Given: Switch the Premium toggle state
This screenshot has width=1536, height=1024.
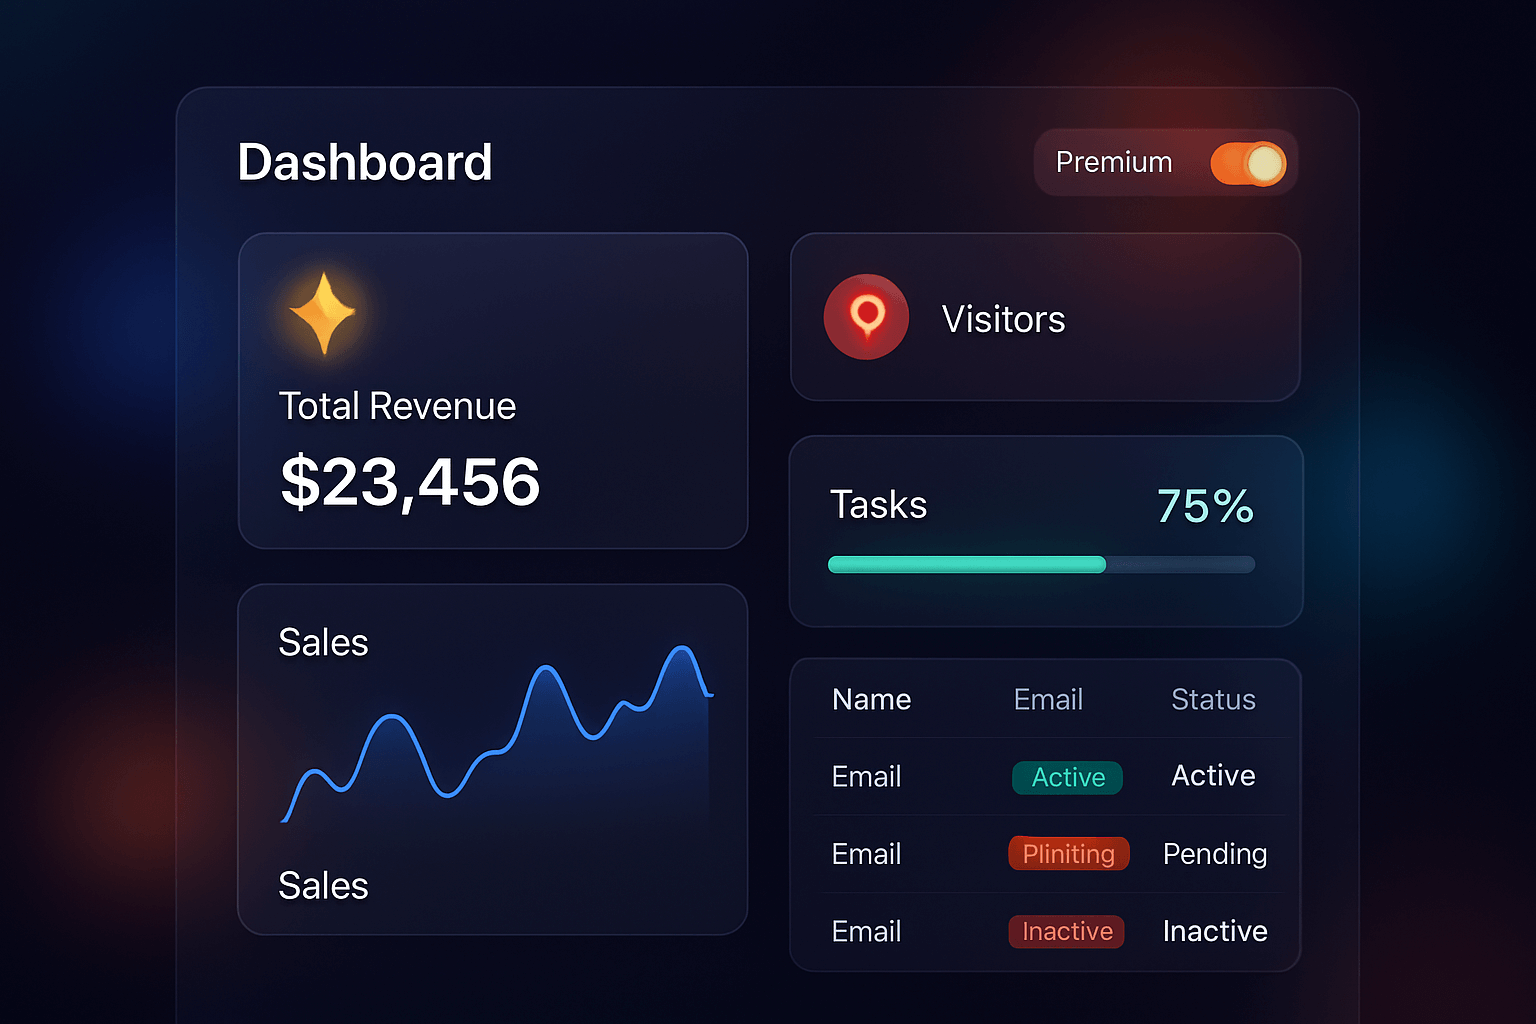Looking at the screenshot, I should [1250, 162].
